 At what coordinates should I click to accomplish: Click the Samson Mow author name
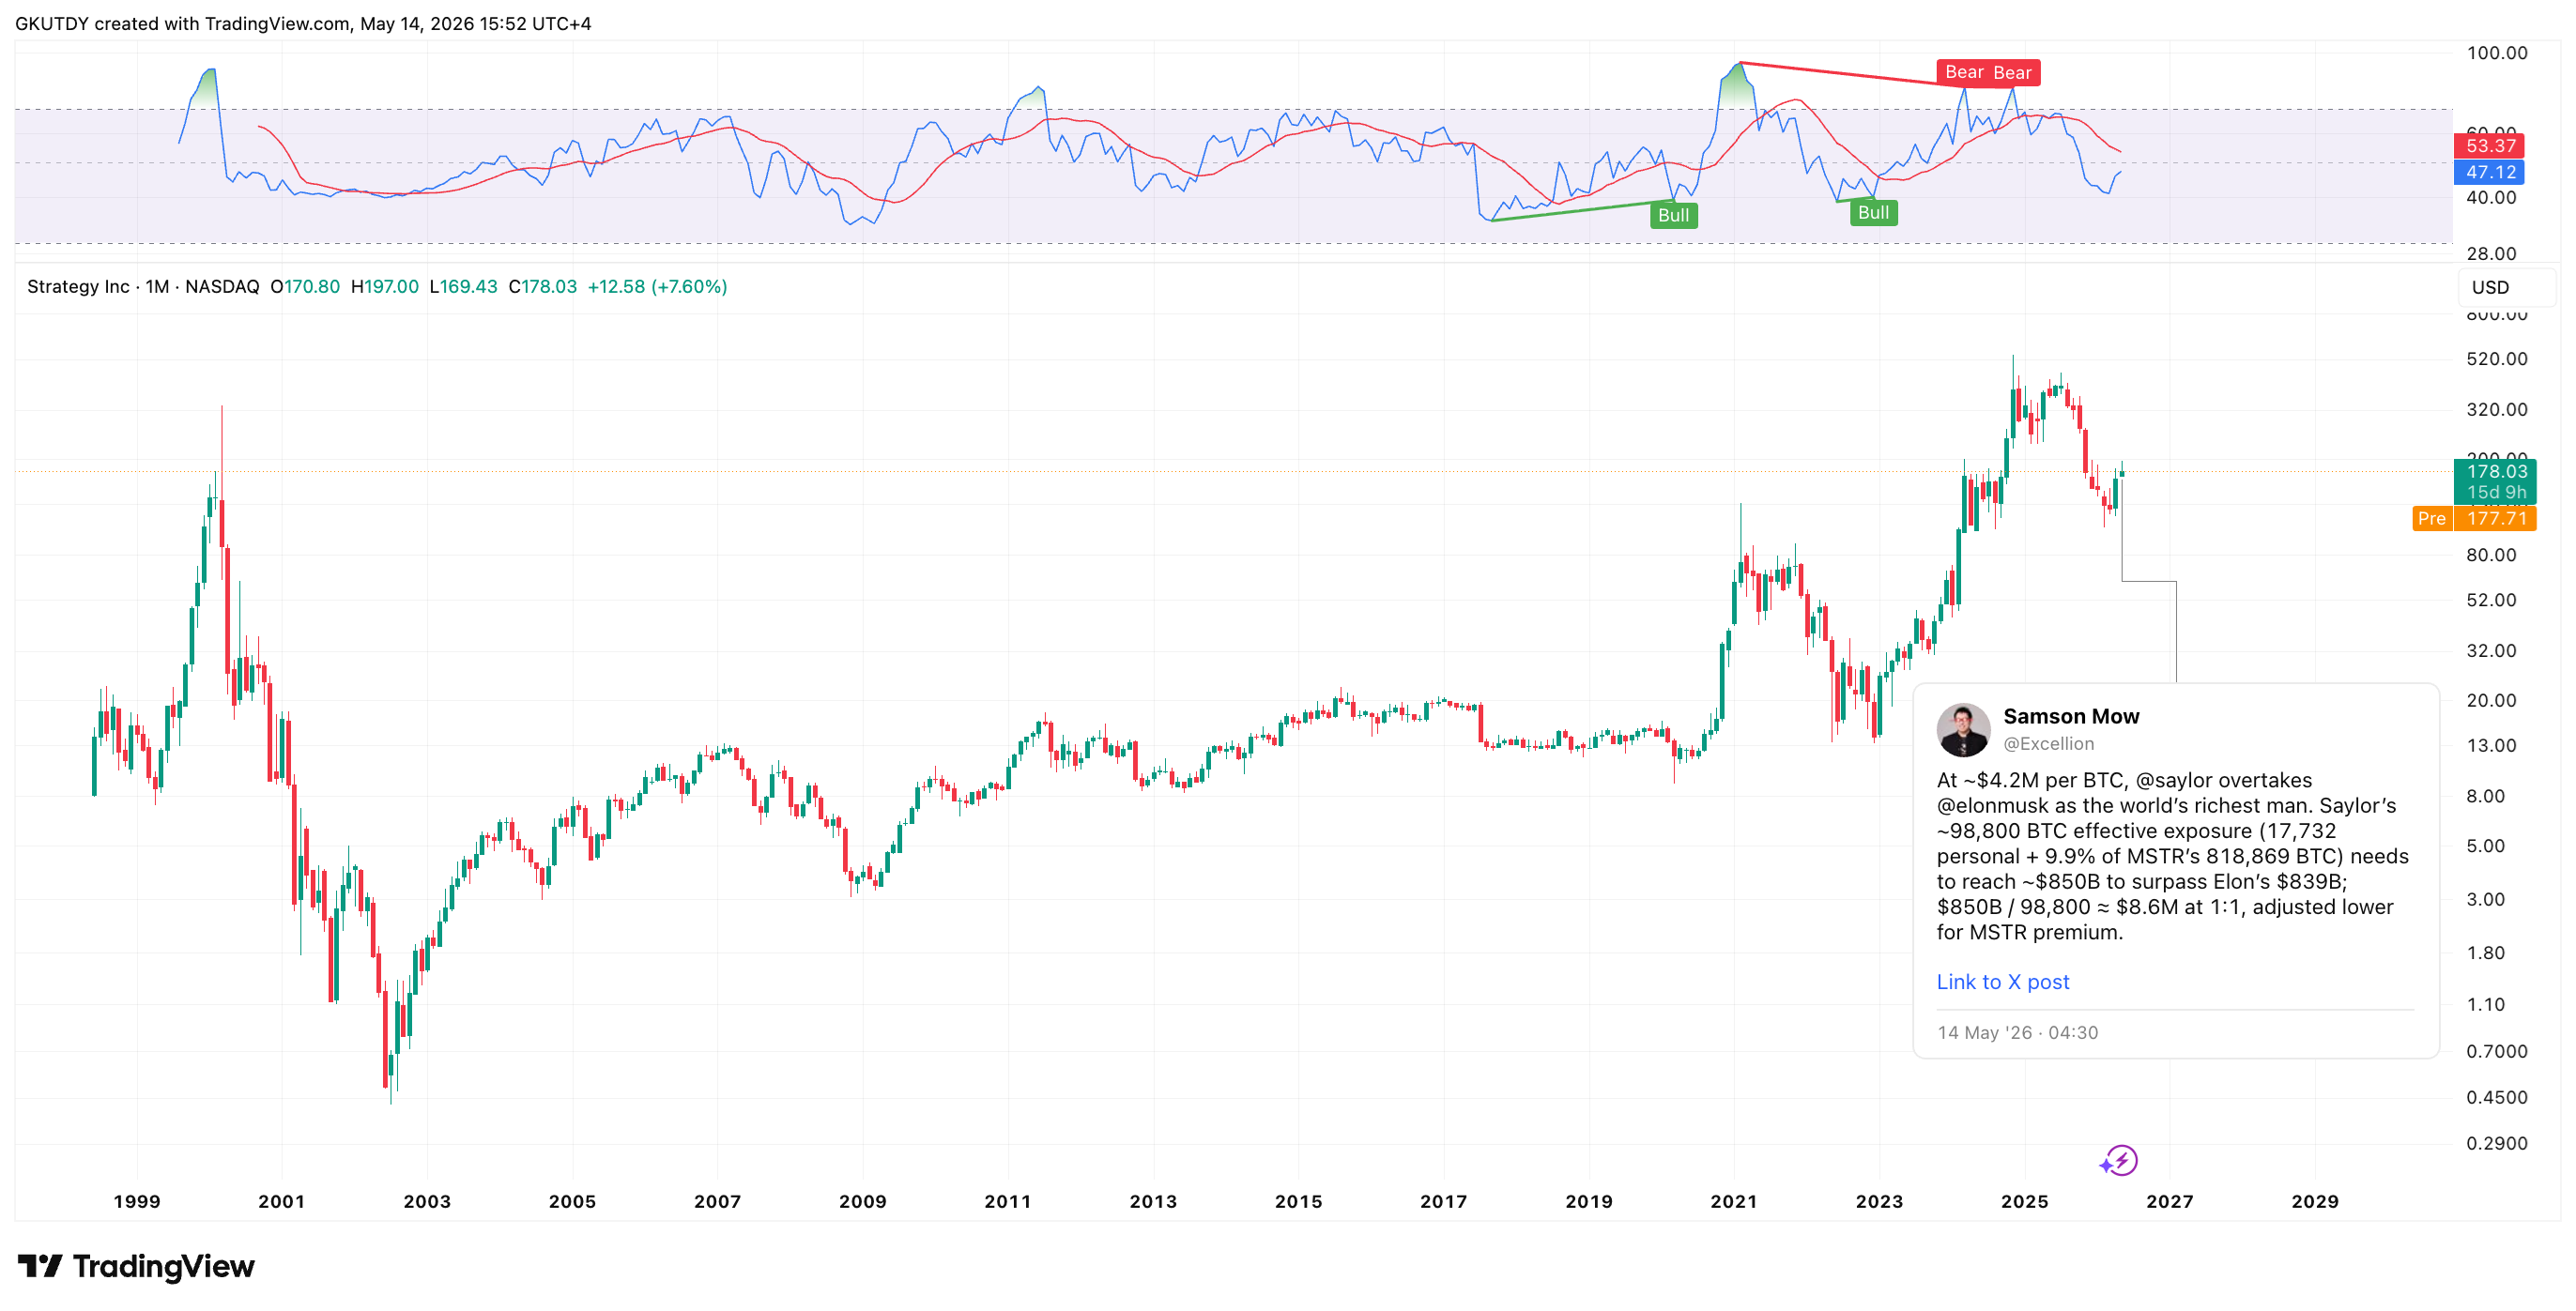pos(2071,716)
